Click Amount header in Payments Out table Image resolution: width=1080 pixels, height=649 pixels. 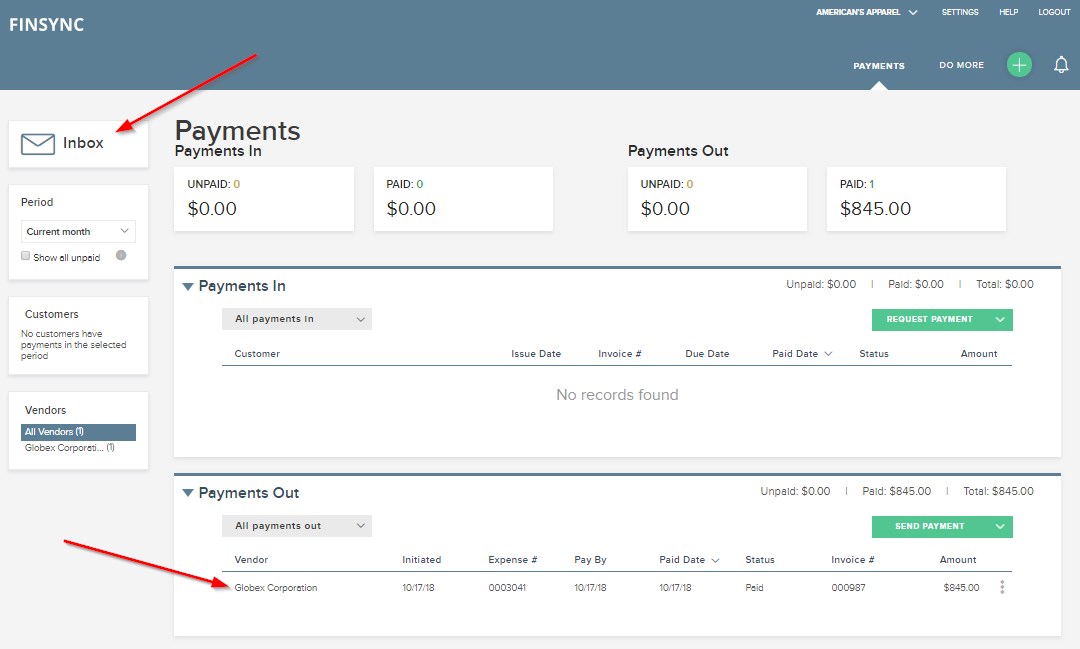click(x=958, y=560)
